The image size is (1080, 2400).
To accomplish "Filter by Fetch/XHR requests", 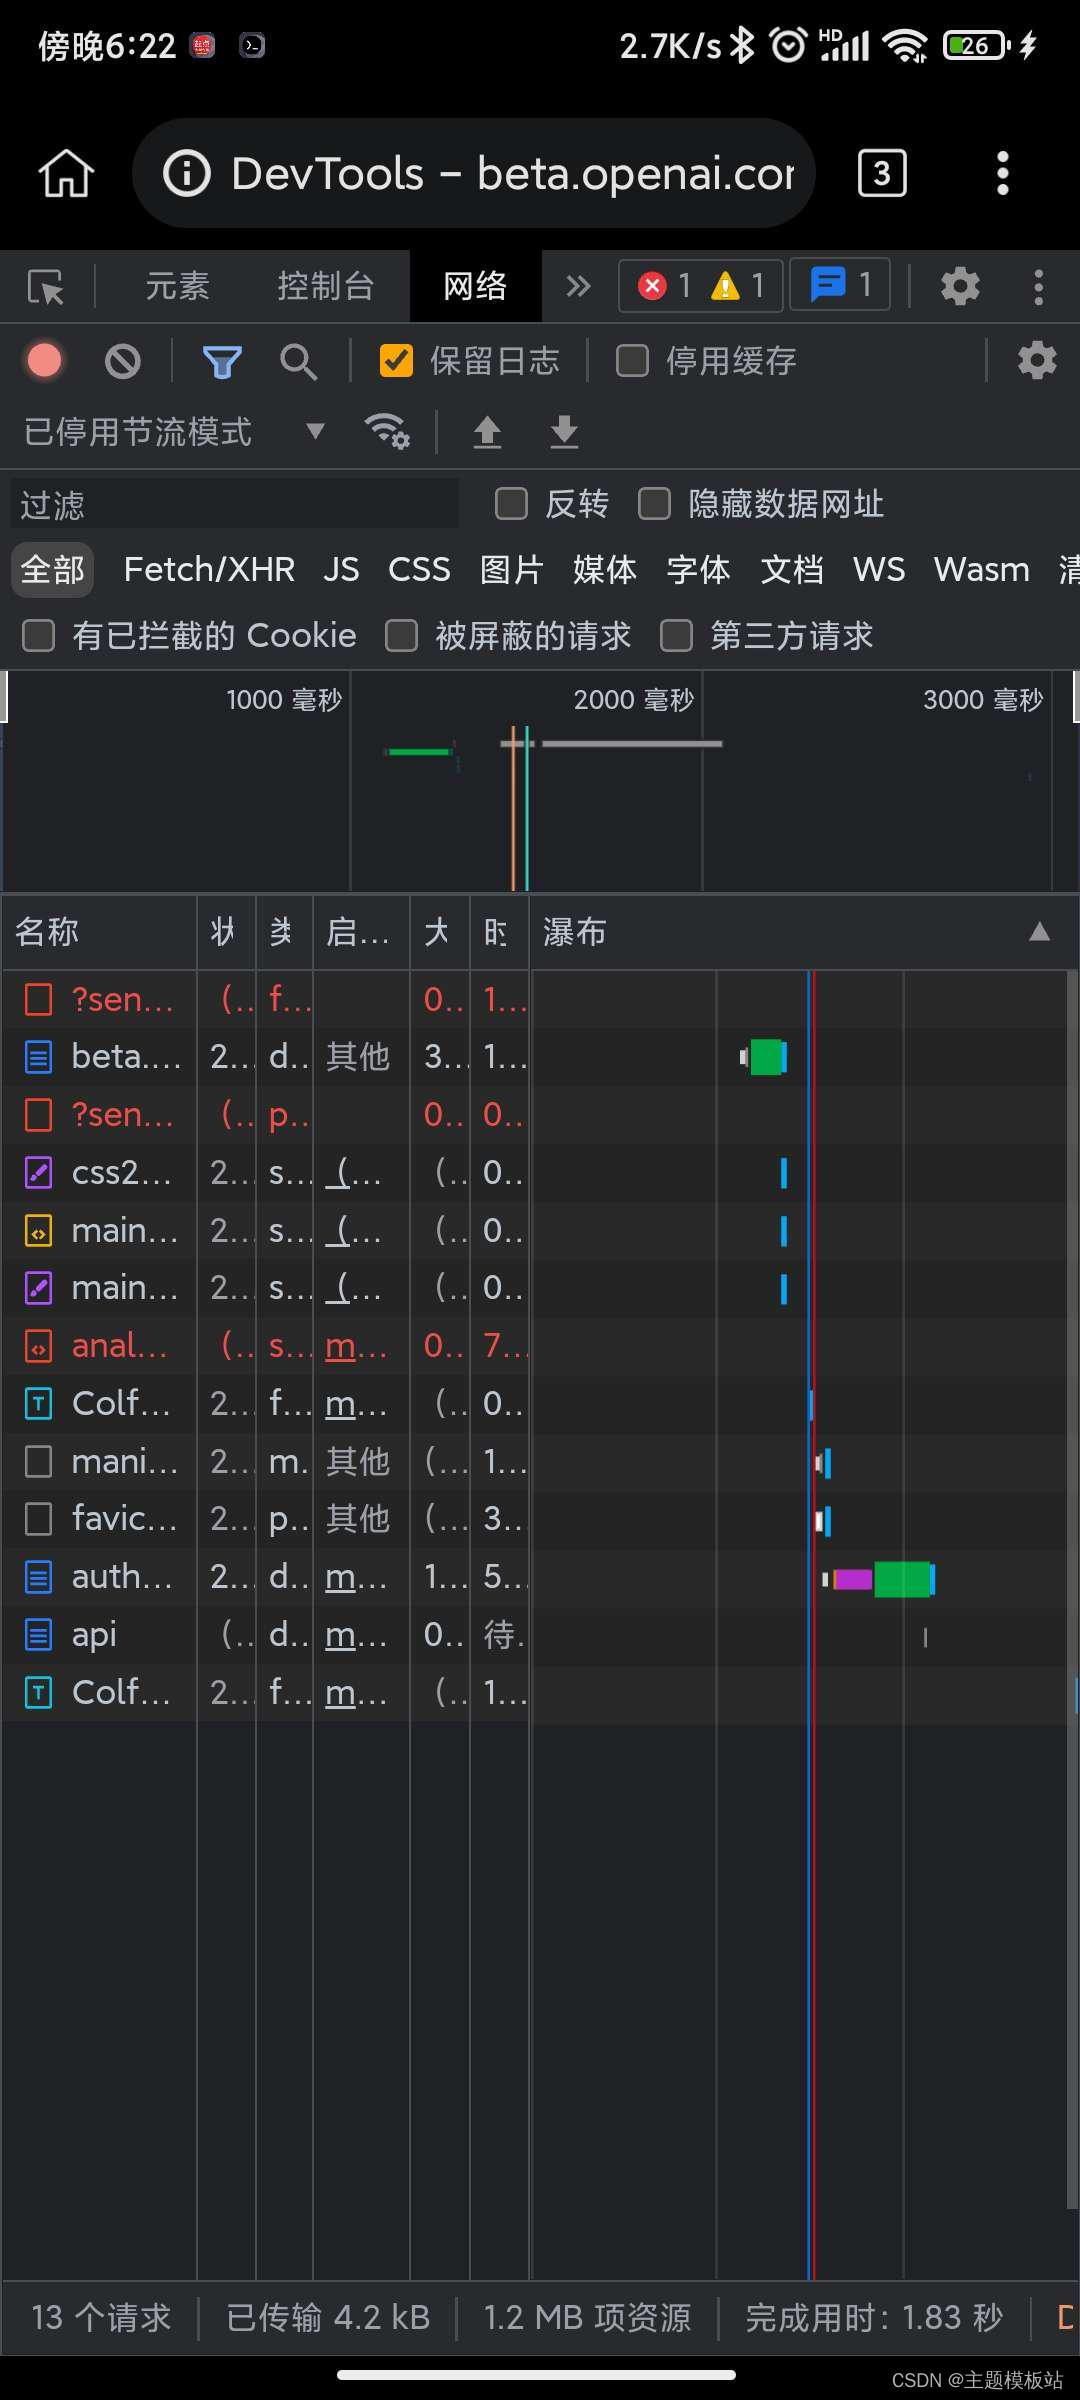I will [209, 570].
